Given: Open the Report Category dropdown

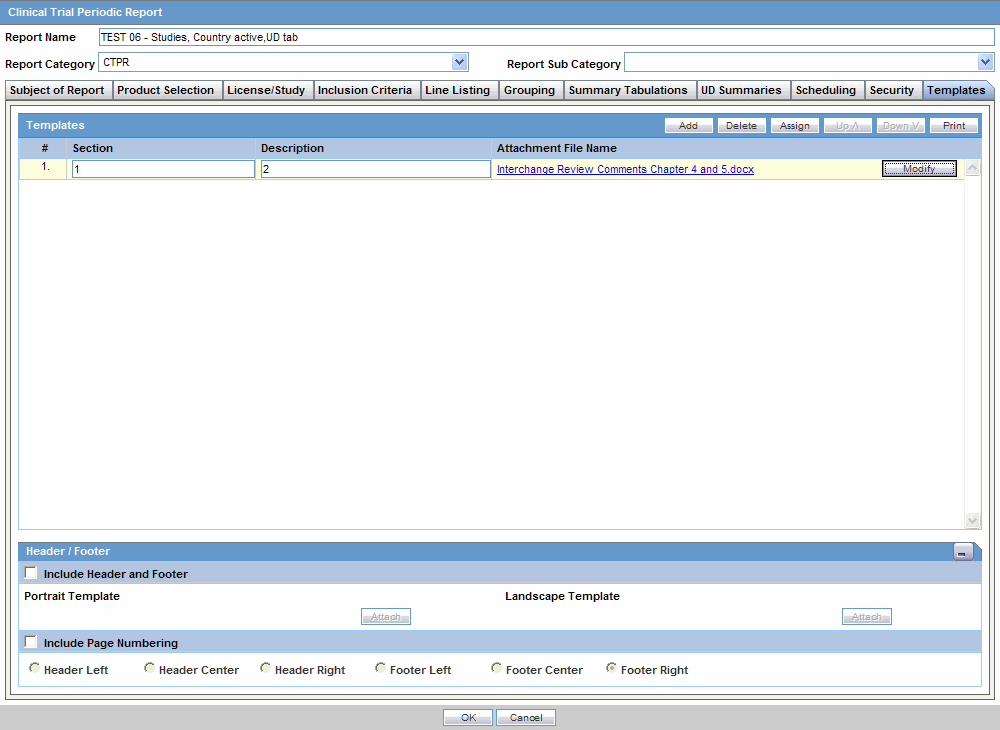Looking at the screenshot, I should point(459,61).
